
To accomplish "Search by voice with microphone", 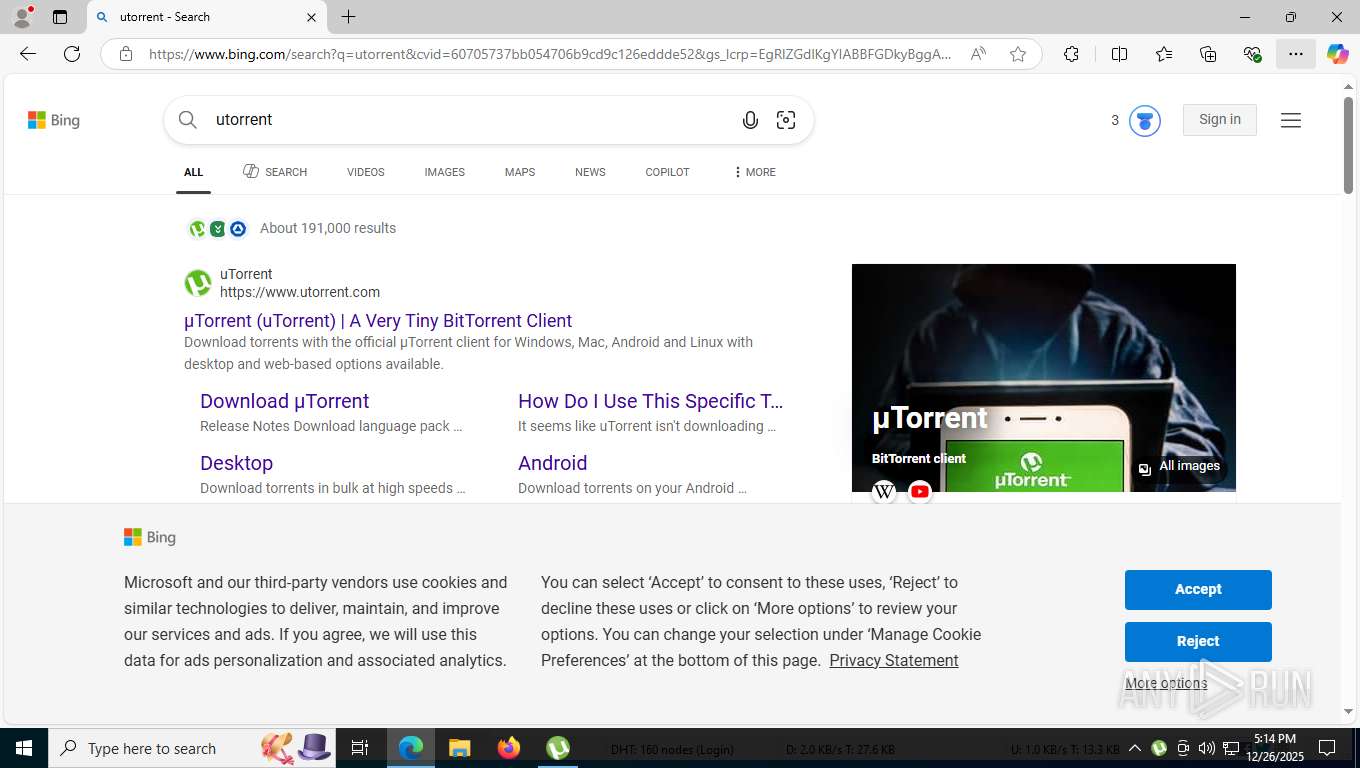I will coord(750,120).
